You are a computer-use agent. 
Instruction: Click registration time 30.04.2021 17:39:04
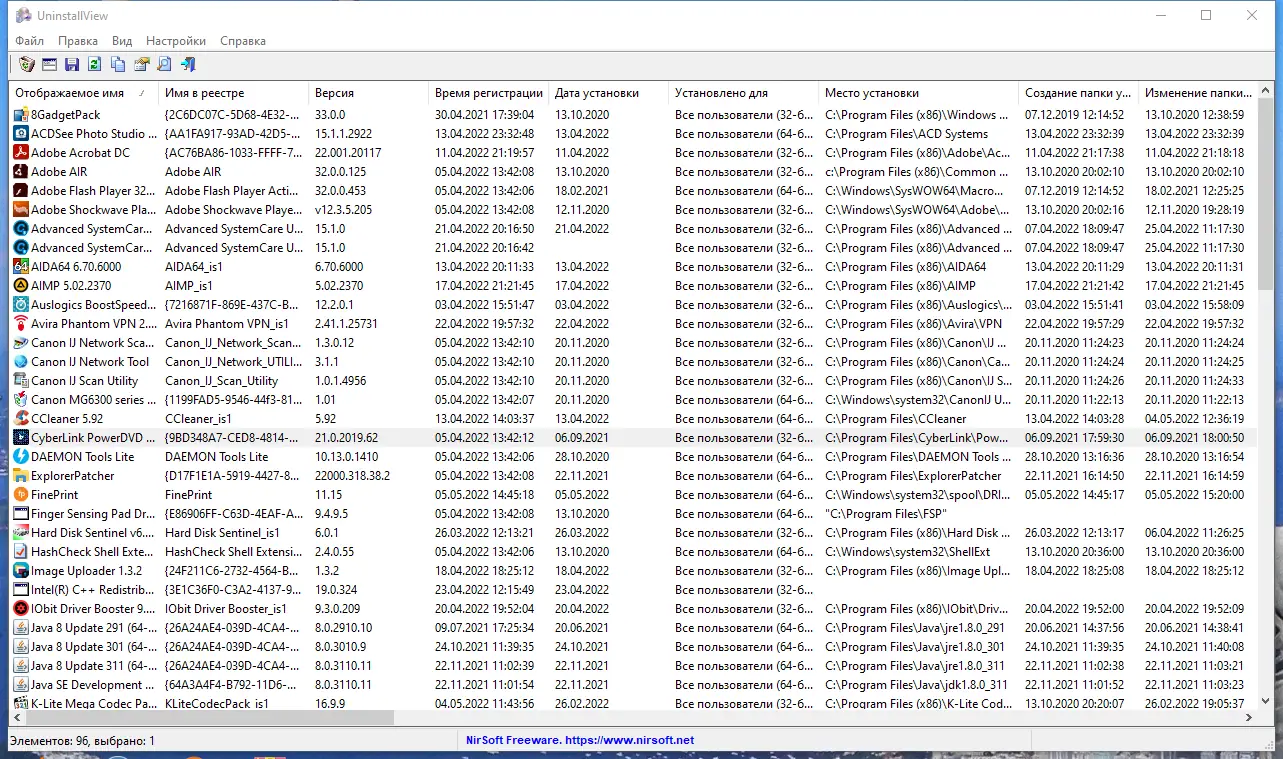tap(484, 115)
